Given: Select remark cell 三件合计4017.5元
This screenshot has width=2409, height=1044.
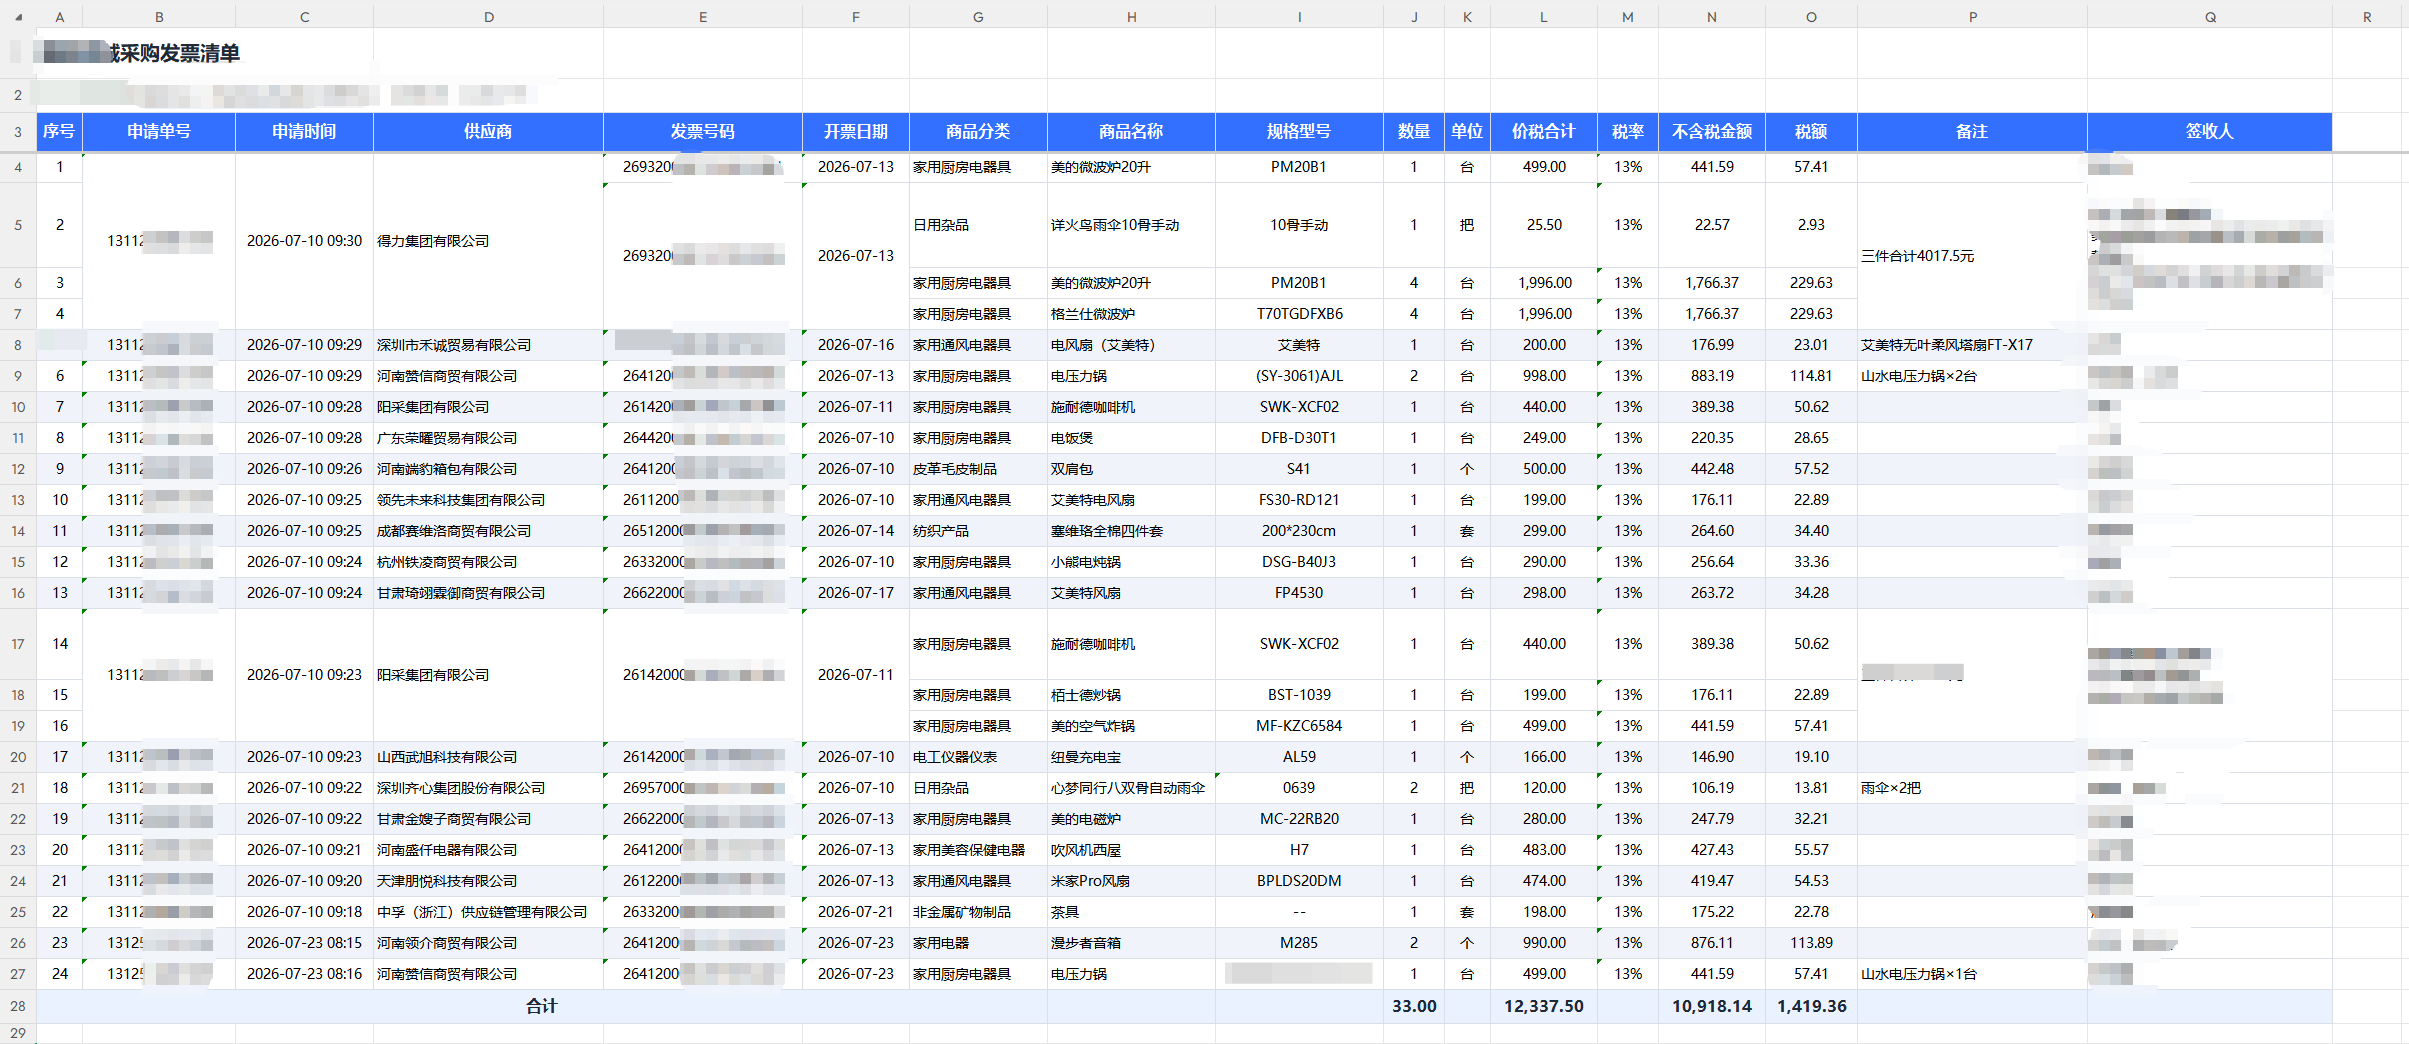Looking at the screenshot, I should [1972, 256].
